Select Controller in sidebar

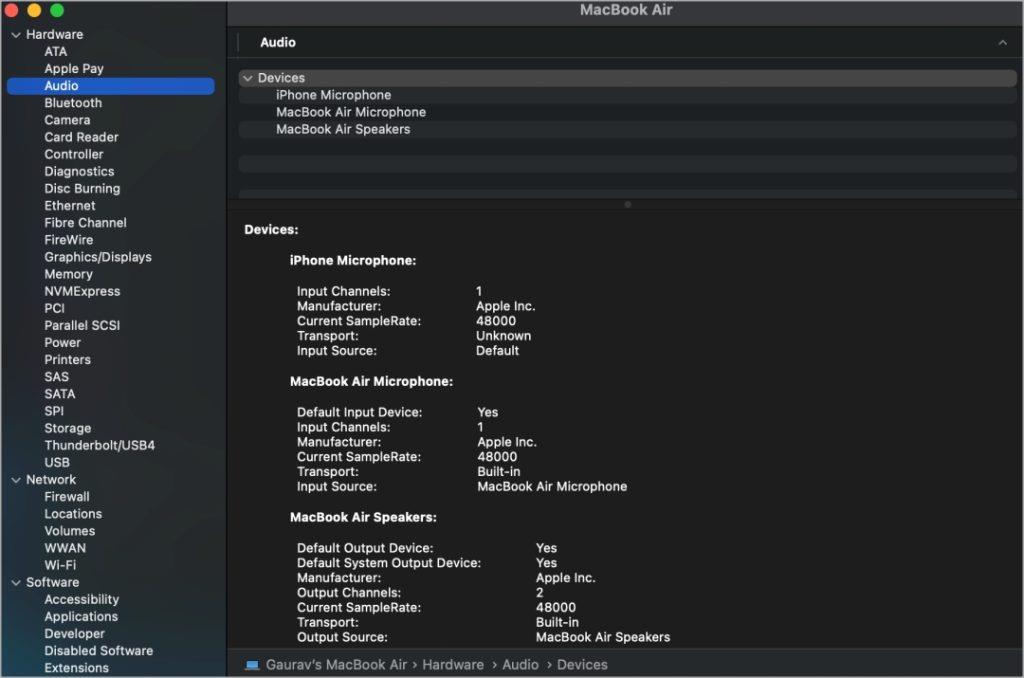(74, 154)
